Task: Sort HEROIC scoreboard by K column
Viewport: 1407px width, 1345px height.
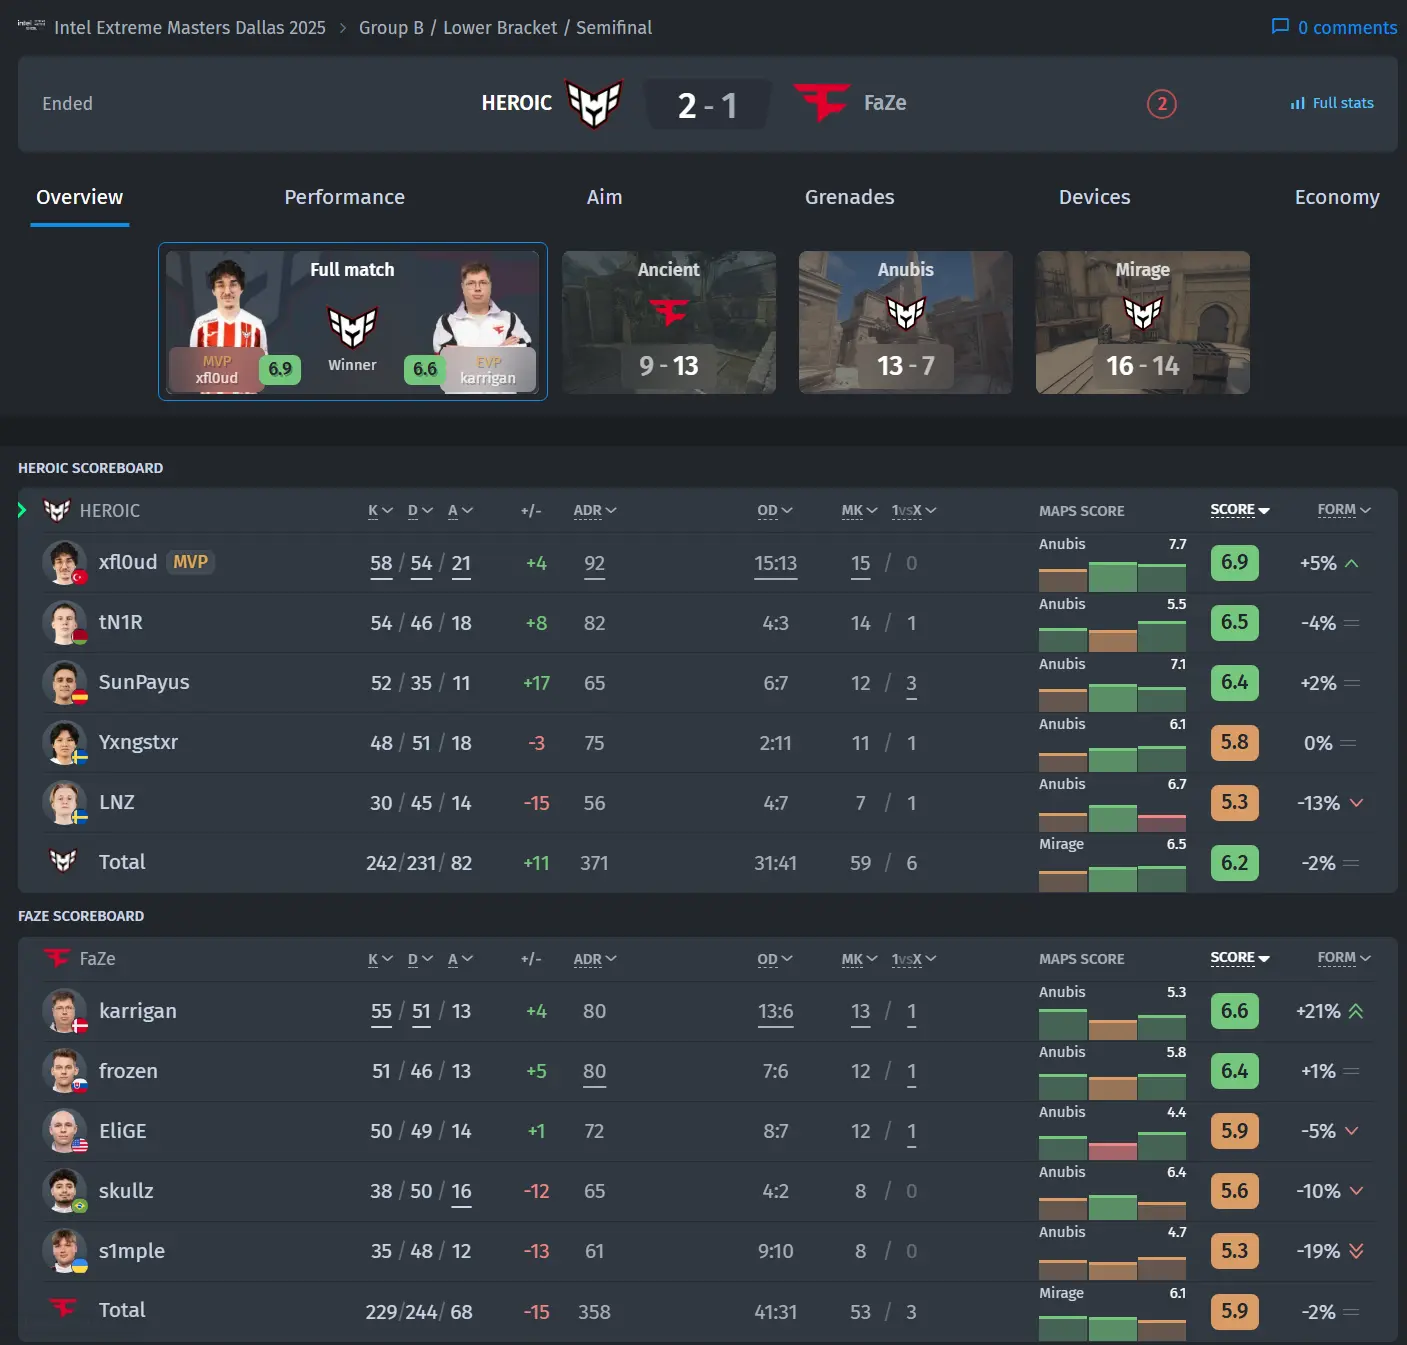Action: (380, 510)
